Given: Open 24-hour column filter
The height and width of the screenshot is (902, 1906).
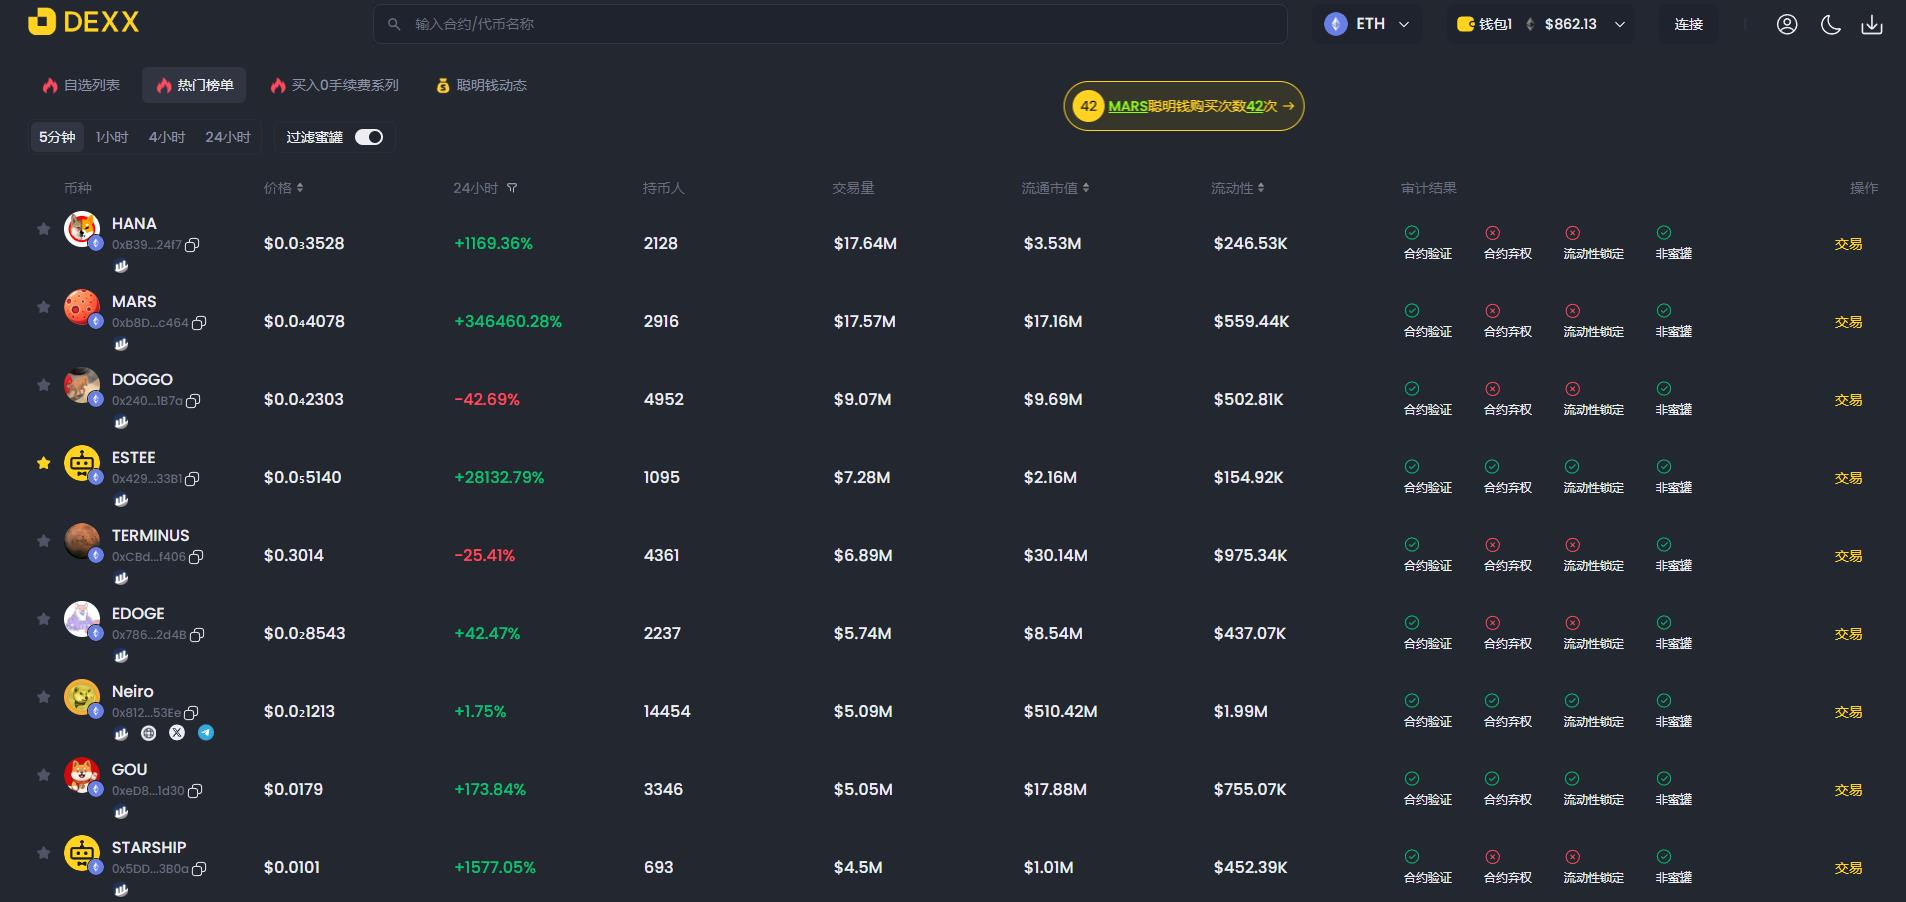Looking at the screenshot, I should click(512, 188).
